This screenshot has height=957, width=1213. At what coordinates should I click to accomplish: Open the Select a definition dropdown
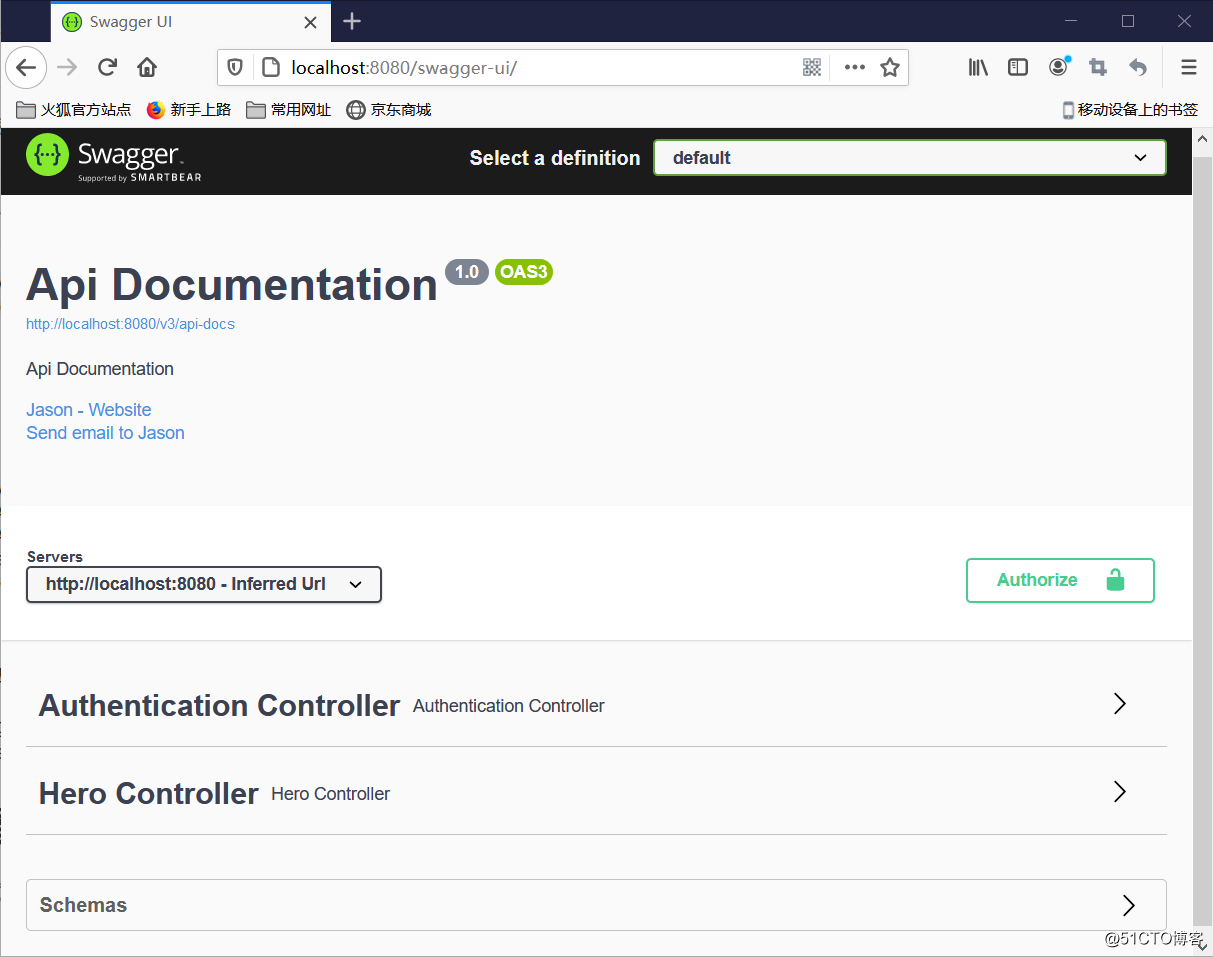pos(910,158)
